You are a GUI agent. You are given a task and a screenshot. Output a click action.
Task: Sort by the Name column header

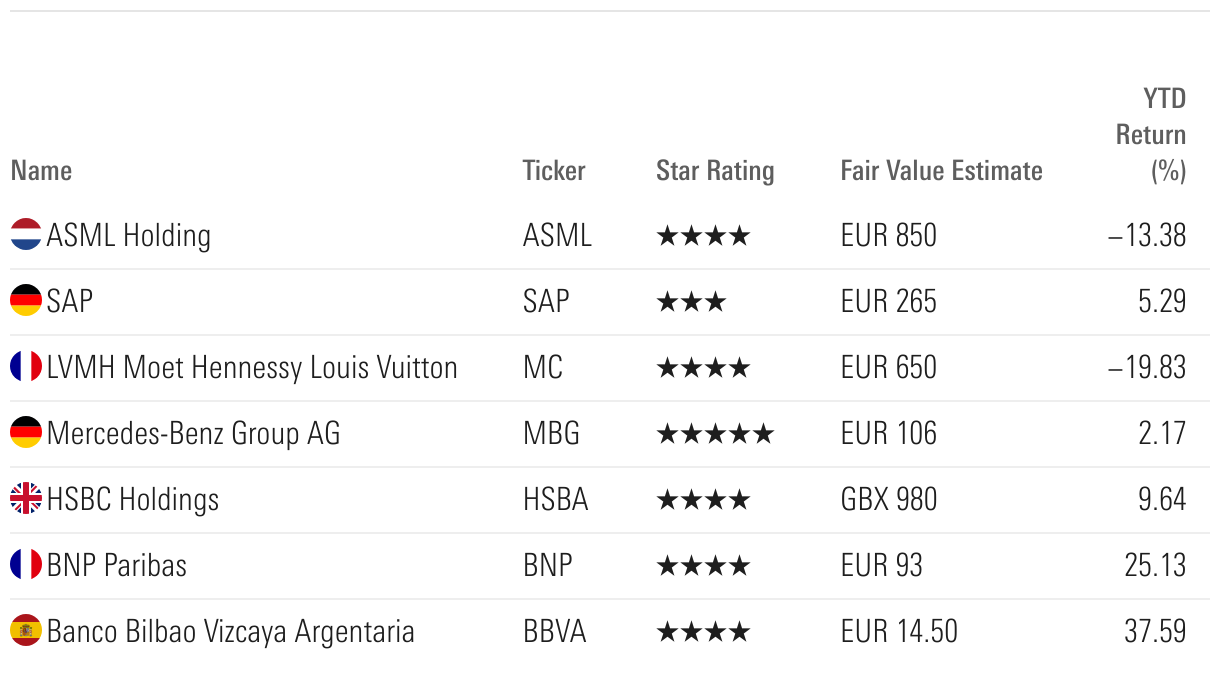point(42,171)
